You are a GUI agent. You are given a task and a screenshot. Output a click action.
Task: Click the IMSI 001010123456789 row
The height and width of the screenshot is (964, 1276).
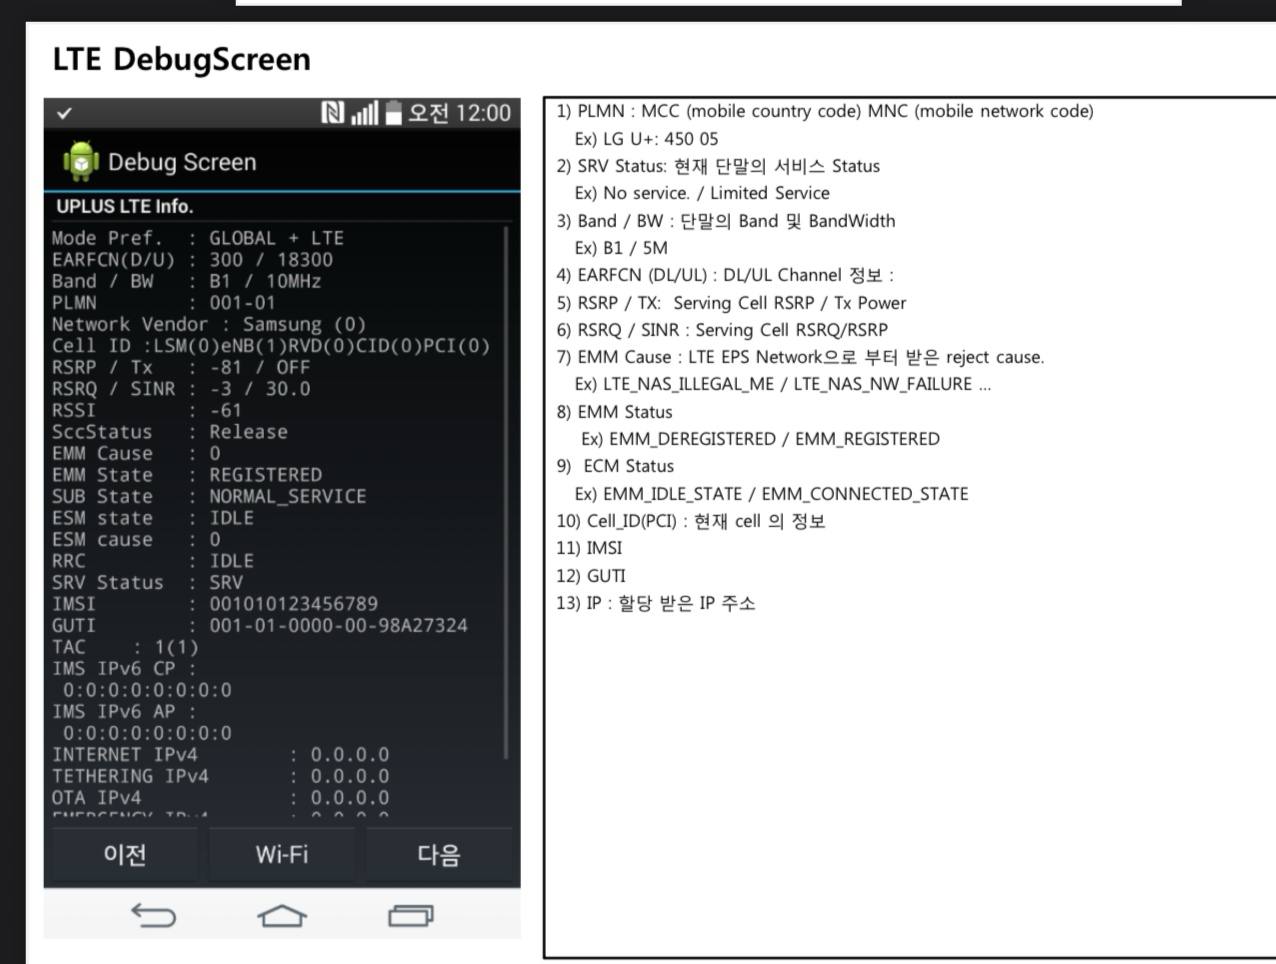click(215, 604)
